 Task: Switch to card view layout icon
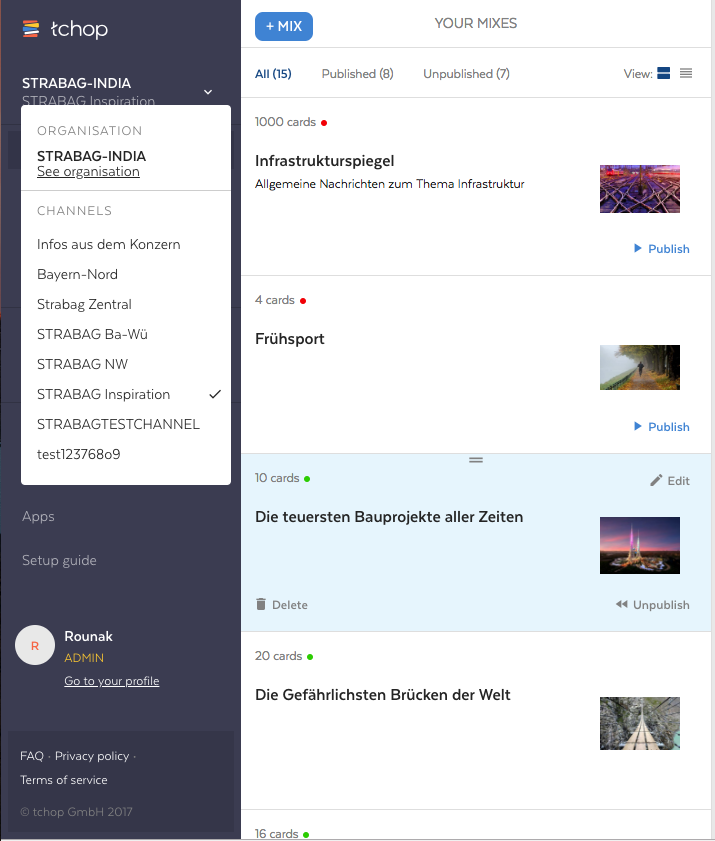[x=664, y=73]
